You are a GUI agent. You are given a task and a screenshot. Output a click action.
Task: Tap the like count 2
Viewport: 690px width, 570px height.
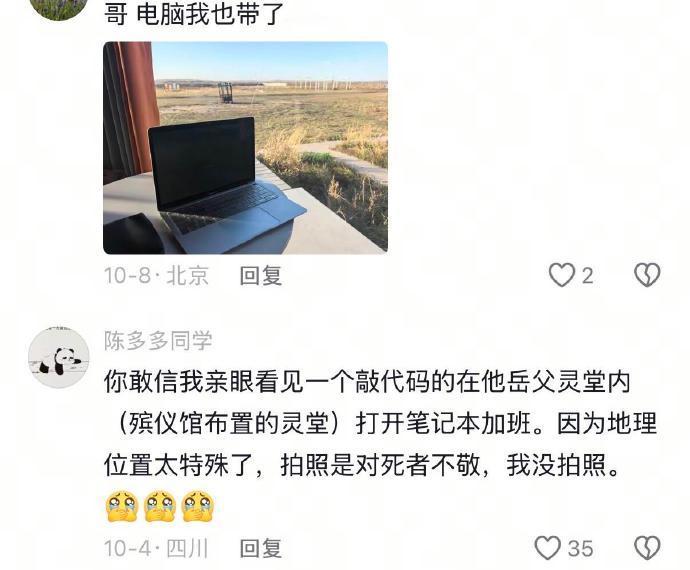(587, 276)
